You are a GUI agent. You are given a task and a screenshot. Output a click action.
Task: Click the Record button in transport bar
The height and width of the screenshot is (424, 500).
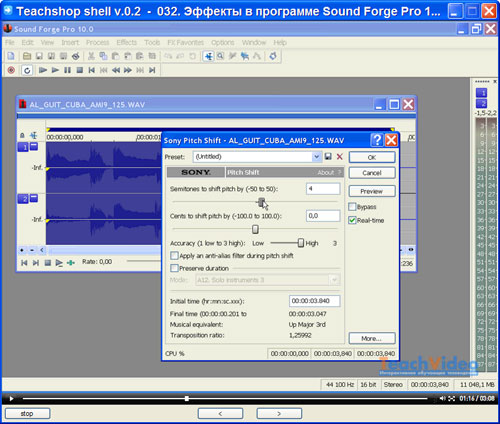(x=11, y=70)
